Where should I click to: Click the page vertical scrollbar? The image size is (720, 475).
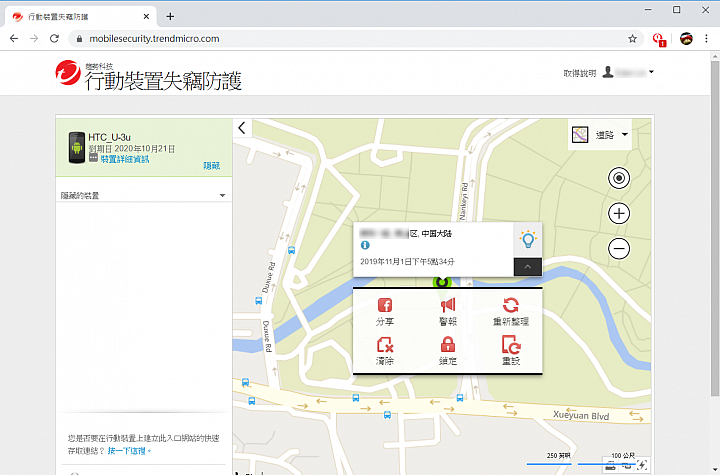click(715, 230)
